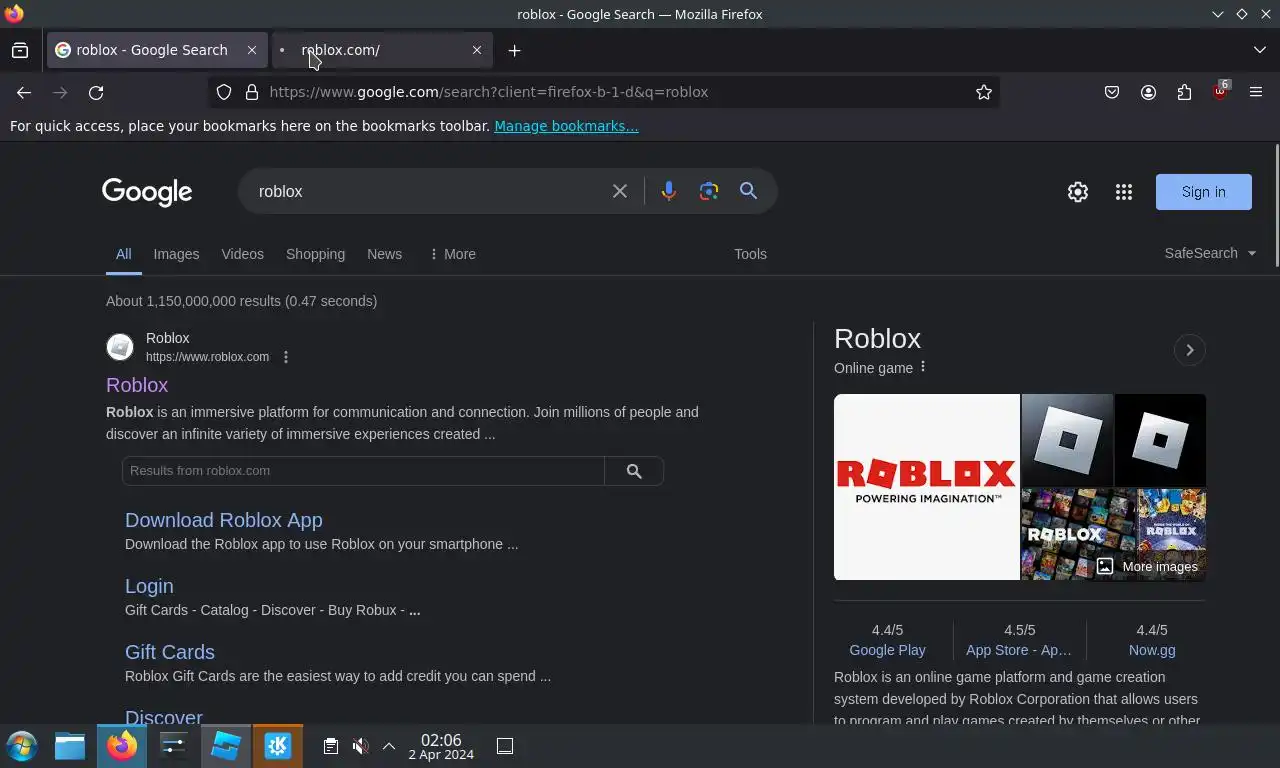Click the Google logo
This screenshot has width=1280, height=768.
click(147, 192)
